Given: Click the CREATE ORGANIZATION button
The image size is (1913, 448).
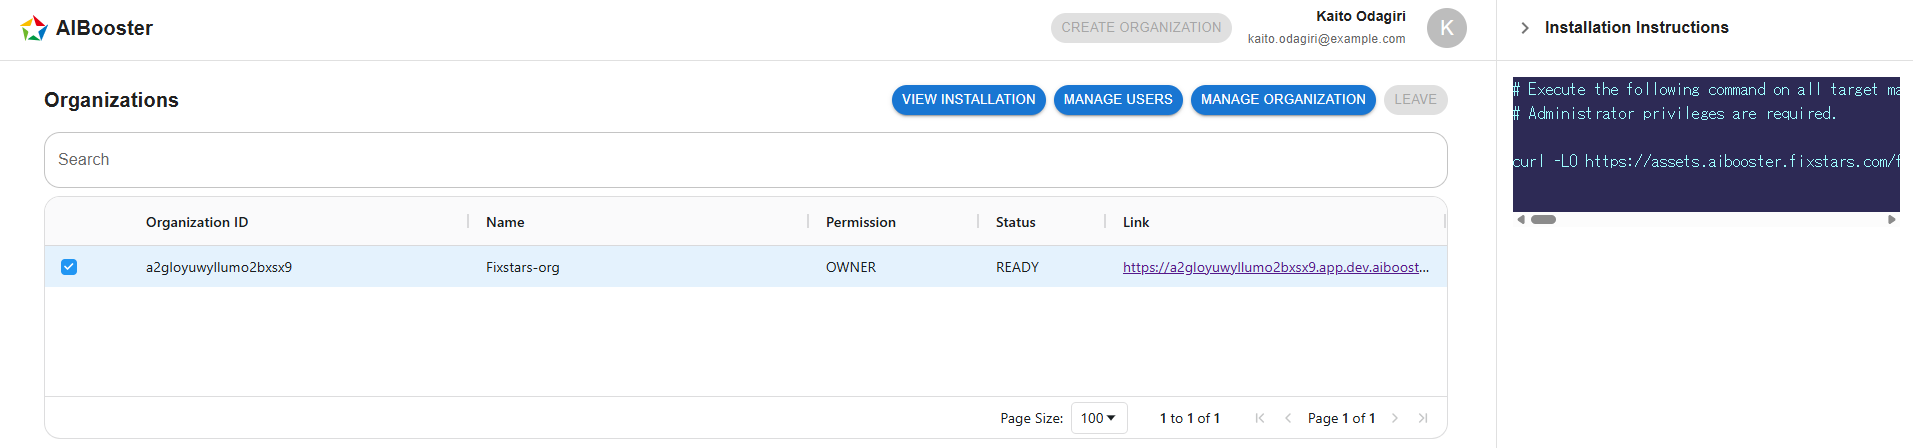Looking at the screenshot, I should pos(1141,28).
